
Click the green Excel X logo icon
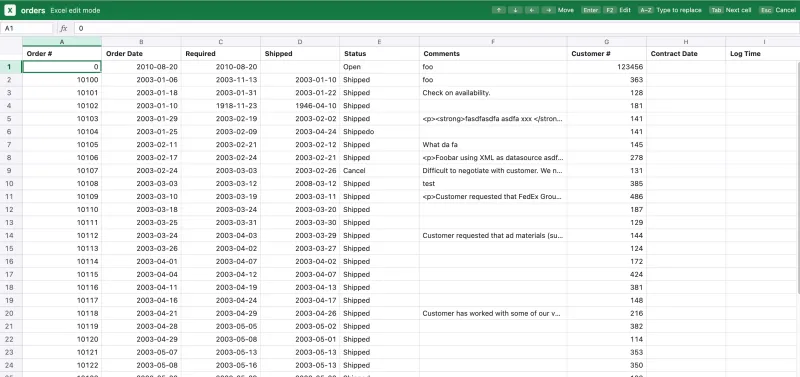10,10
